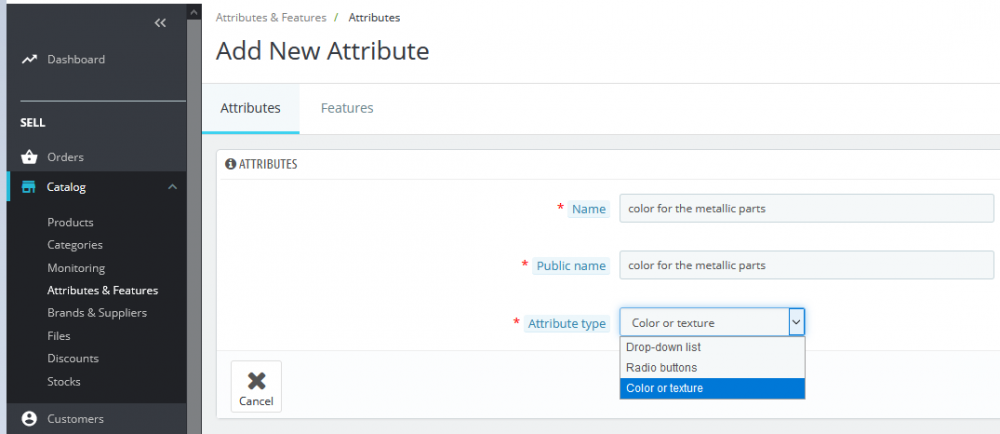Collapse the sidebar with double-chevron icon
Screen dimensions: 1000x434
point(160,23)
